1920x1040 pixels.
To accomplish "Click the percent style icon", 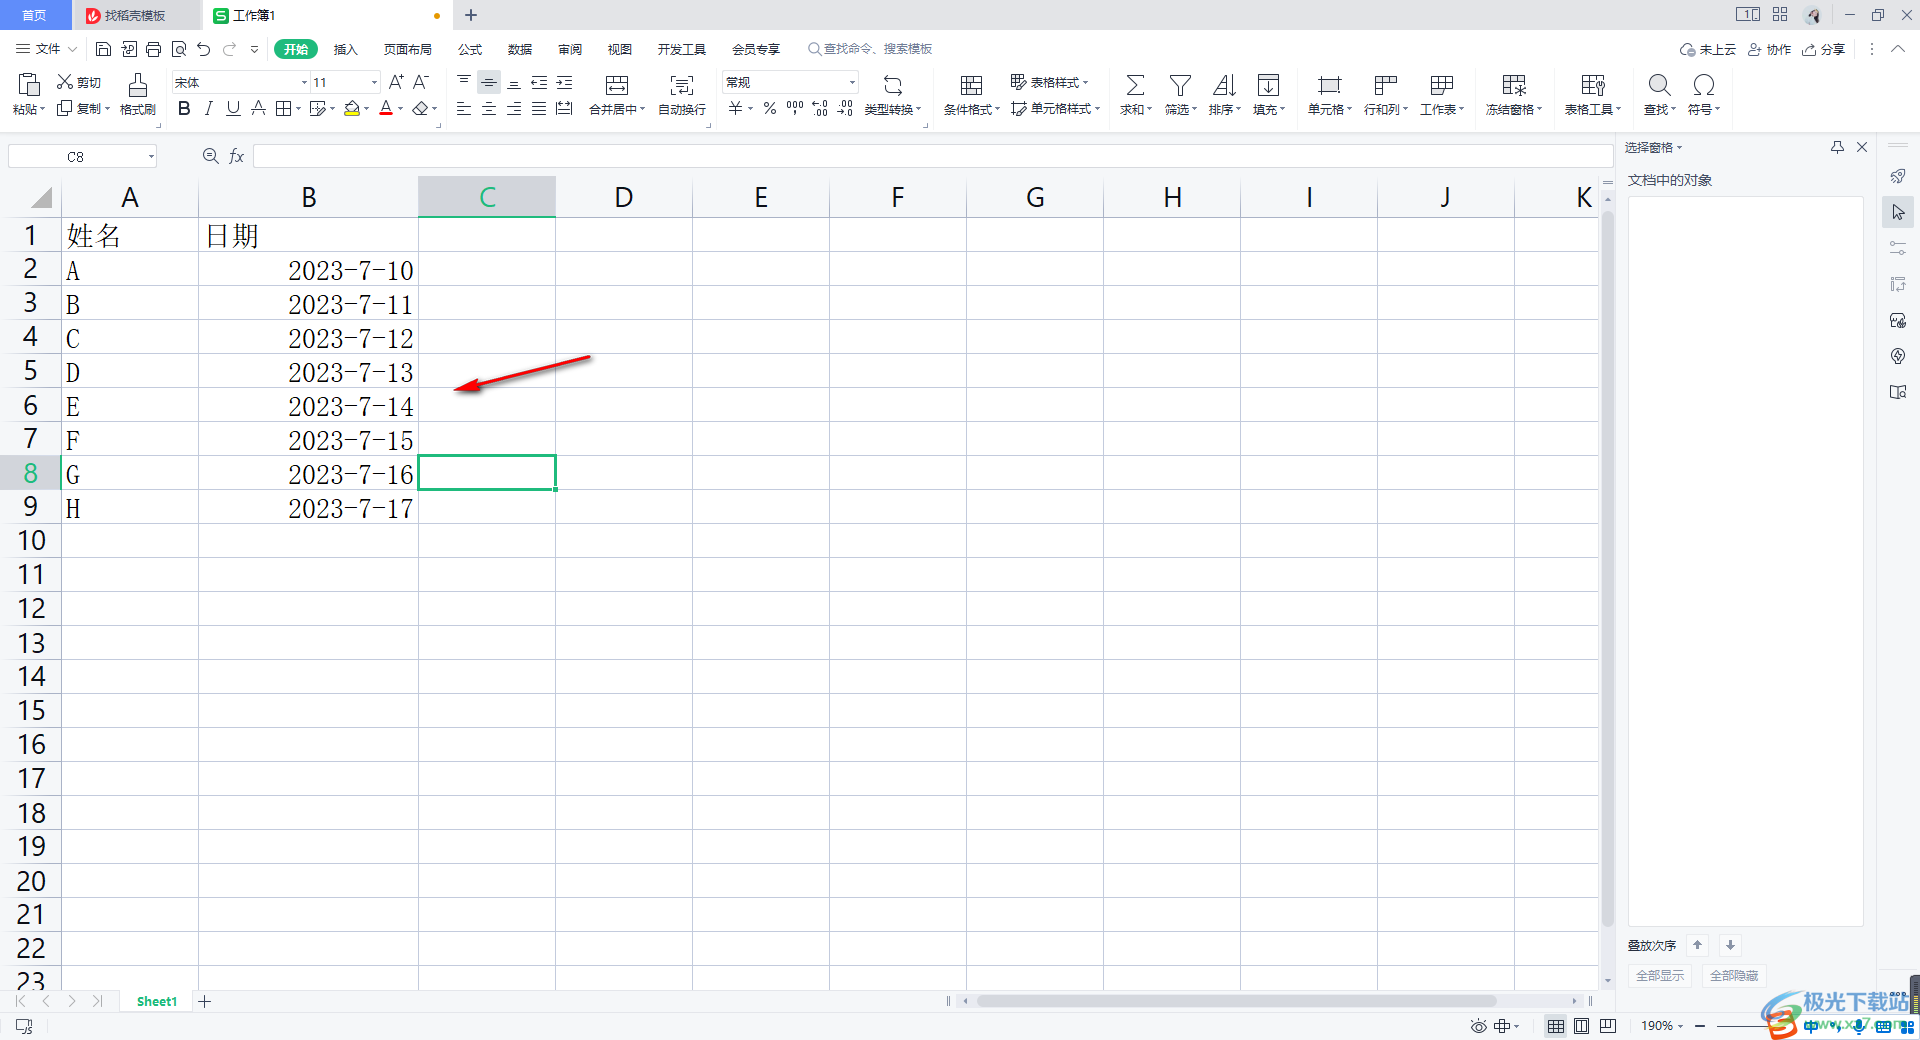I will point(770,108).
